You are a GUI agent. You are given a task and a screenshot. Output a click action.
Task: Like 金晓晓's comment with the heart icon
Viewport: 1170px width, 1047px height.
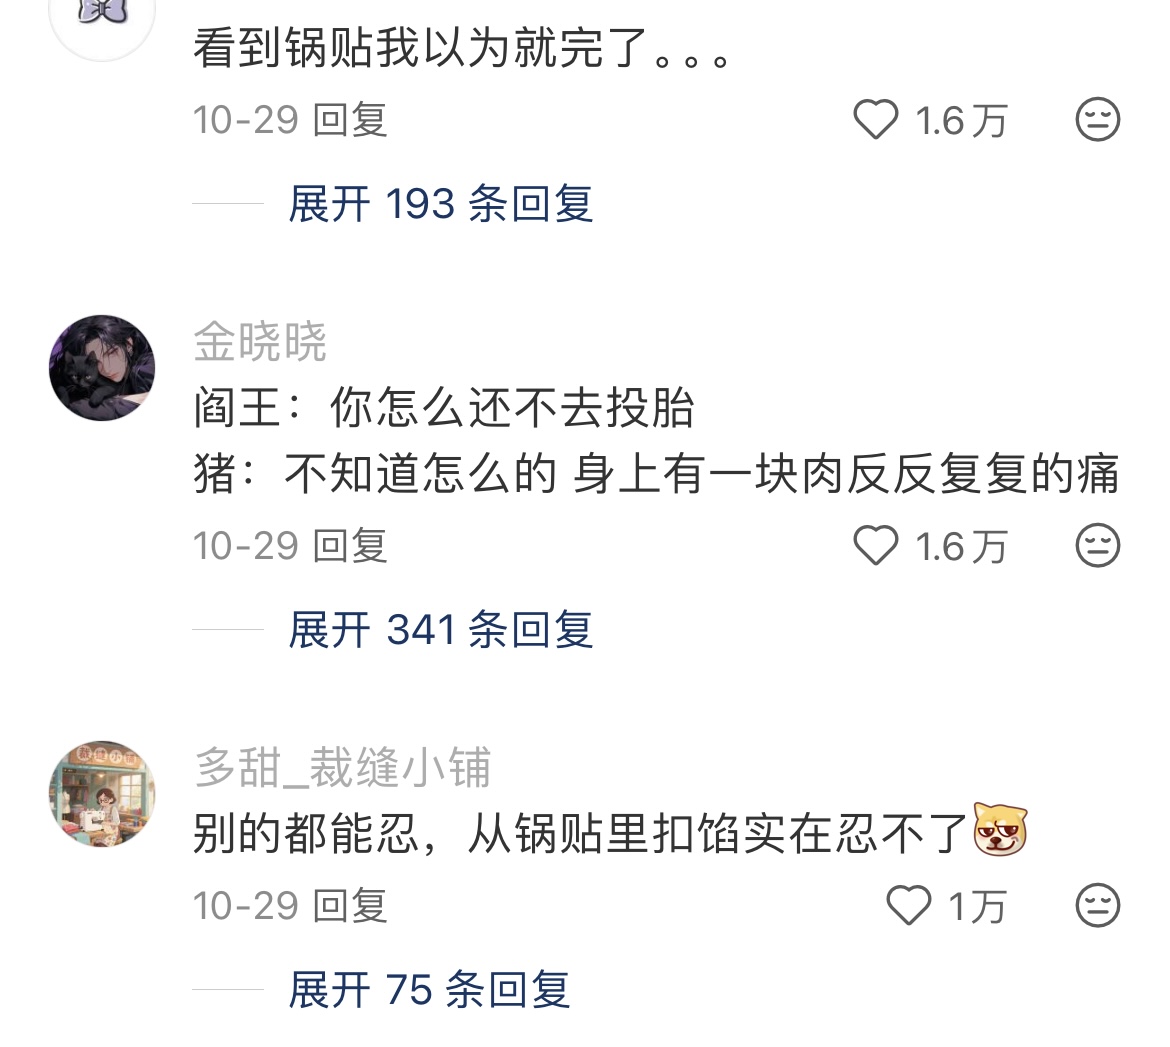click(x=875, y=546)
